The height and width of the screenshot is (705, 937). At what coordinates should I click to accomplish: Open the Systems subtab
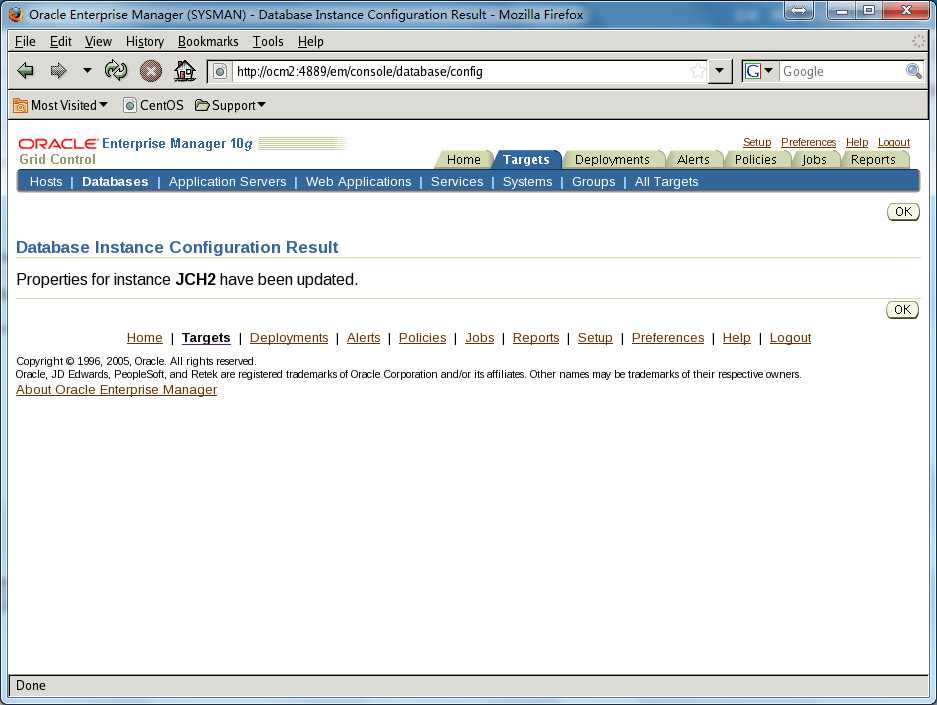(528, 182)
